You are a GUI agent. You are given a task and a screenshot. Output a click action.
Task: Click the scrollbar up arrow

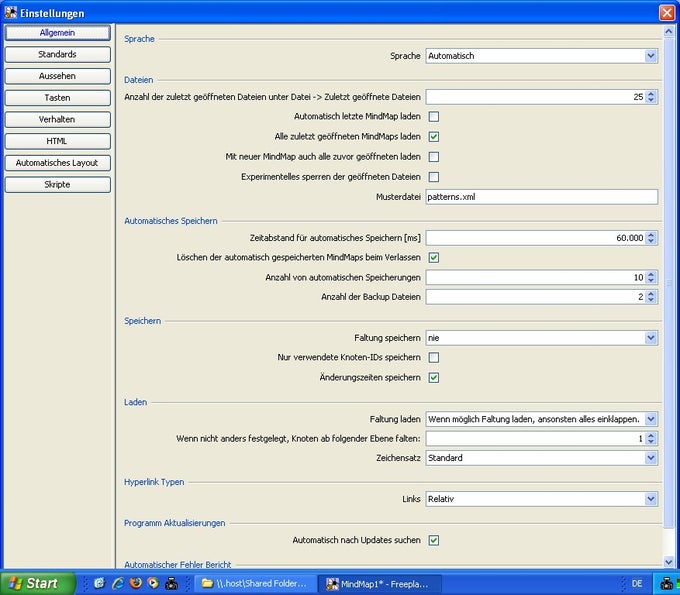pyautogui.click(x=668, y=31)
